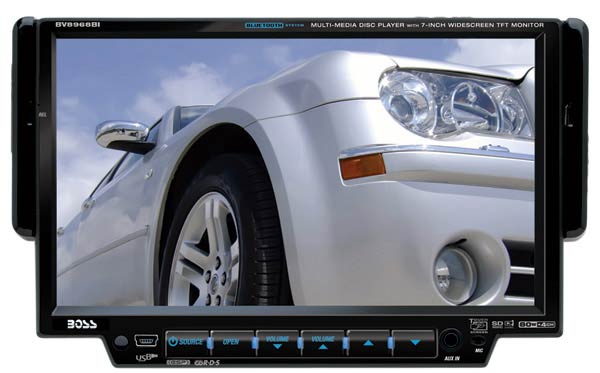Hit the Open button
The width and height of the screenshot is (600, 373).
coord(232,342)
